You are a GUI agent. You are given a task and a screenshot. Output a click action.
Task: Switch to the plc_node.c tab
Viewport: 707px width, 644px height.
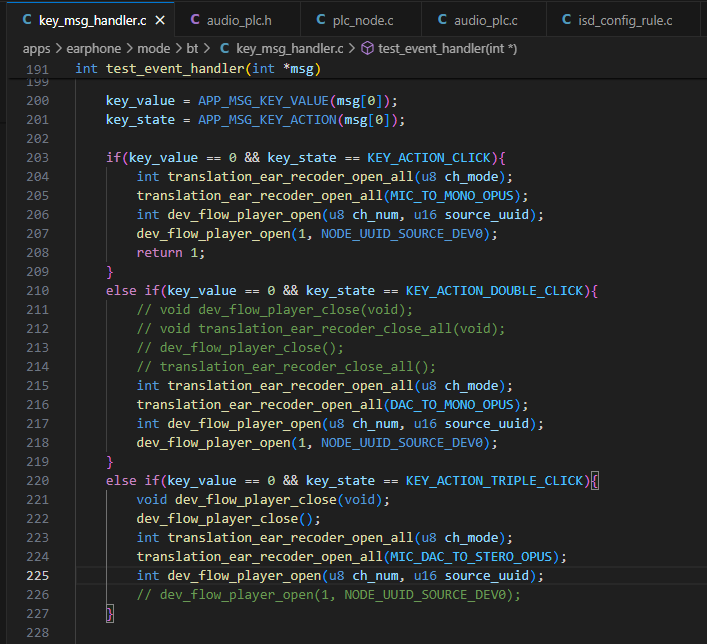(361, 20)
